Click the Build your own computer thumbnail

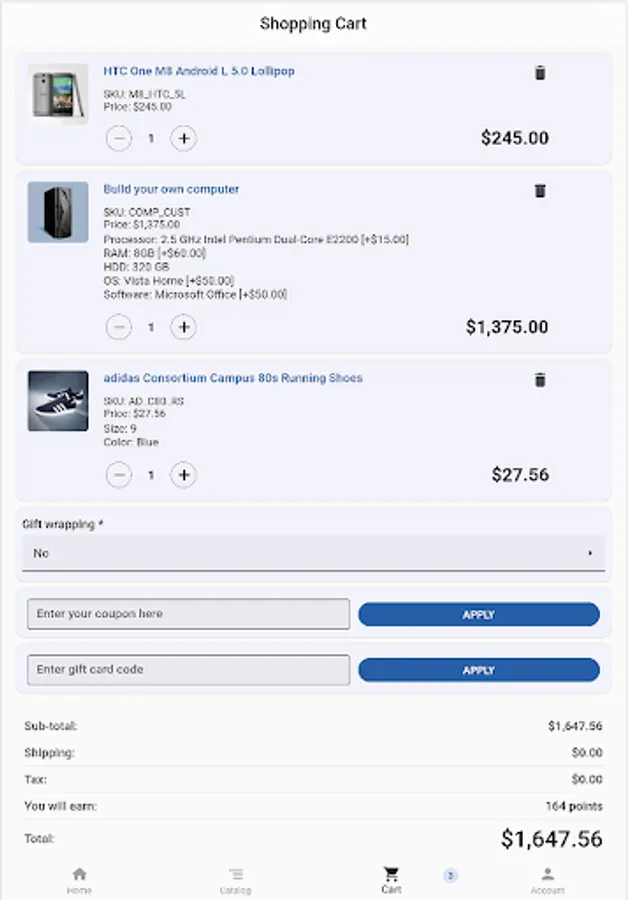pos(58,212)
